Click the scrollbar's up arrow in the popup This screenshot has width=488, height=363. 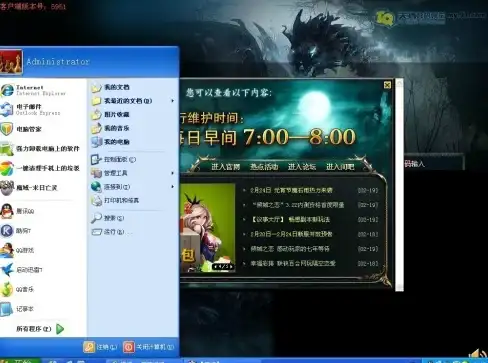pyautogui.click(x=399, y=82)
